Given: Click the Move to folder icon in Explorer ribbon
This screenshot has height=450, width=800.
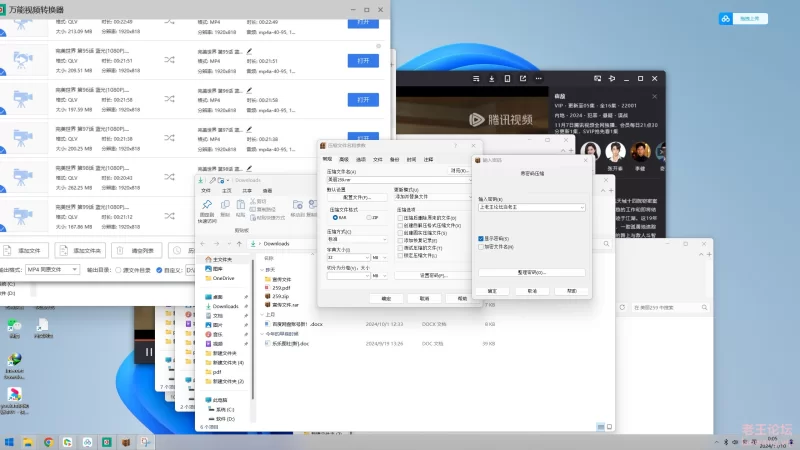Looking at the screenshot, I should 297,205.
